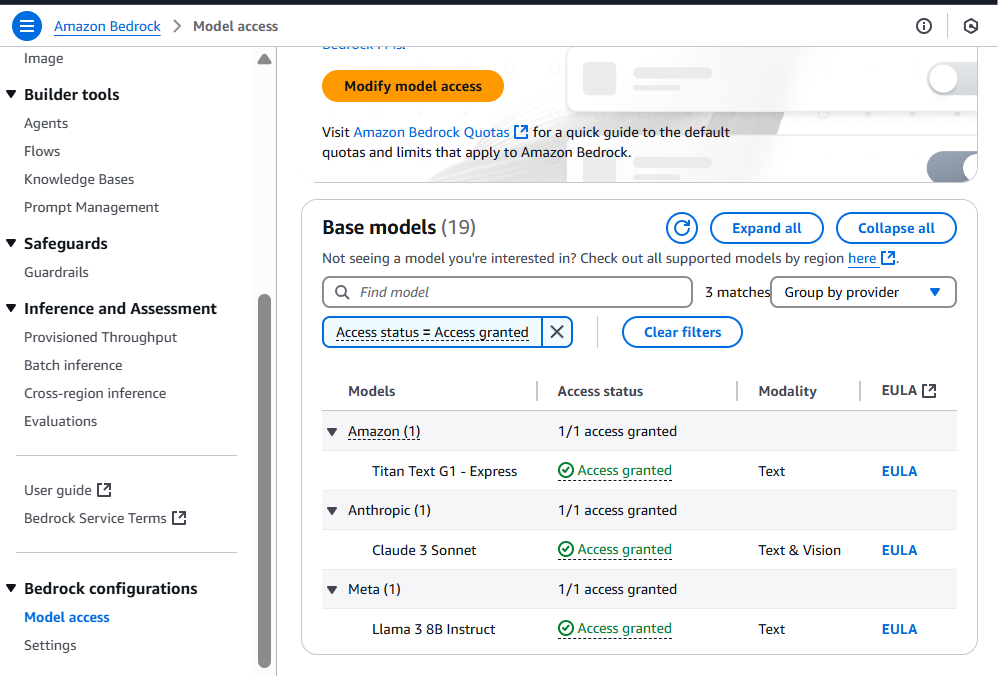The width and height of the screenshot is (1008, 676).
Task: Click the Models column header
Action: coord(372,391)
